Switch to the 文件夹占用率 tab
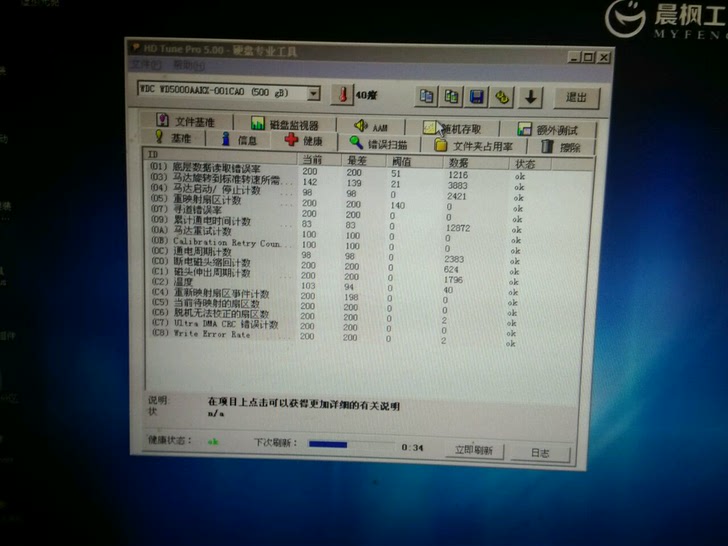Viewport: 728px width, 546px height. tap(474, 146)
